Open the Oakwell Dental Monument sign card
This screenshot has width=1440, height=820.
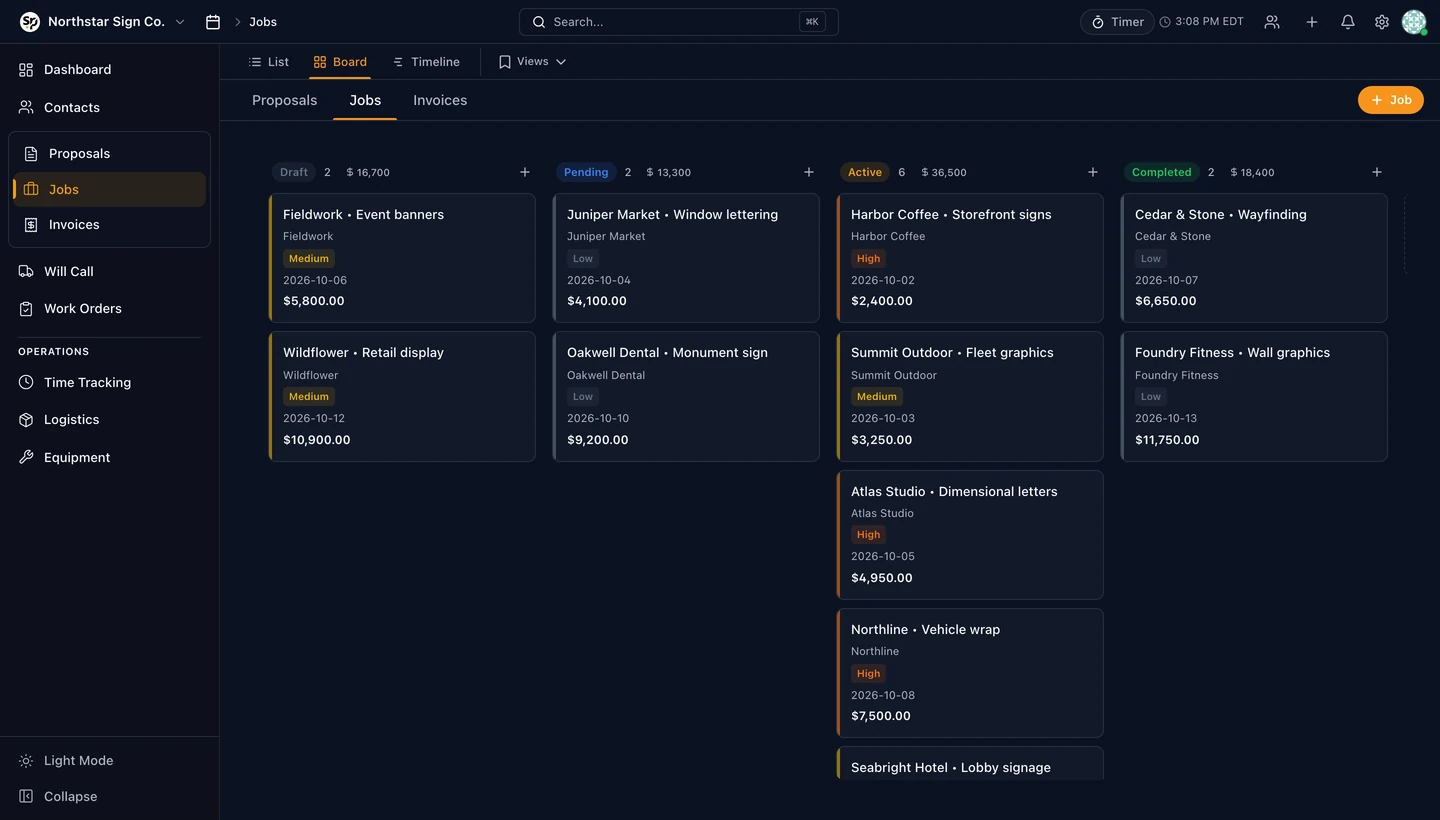coord(686,396)
